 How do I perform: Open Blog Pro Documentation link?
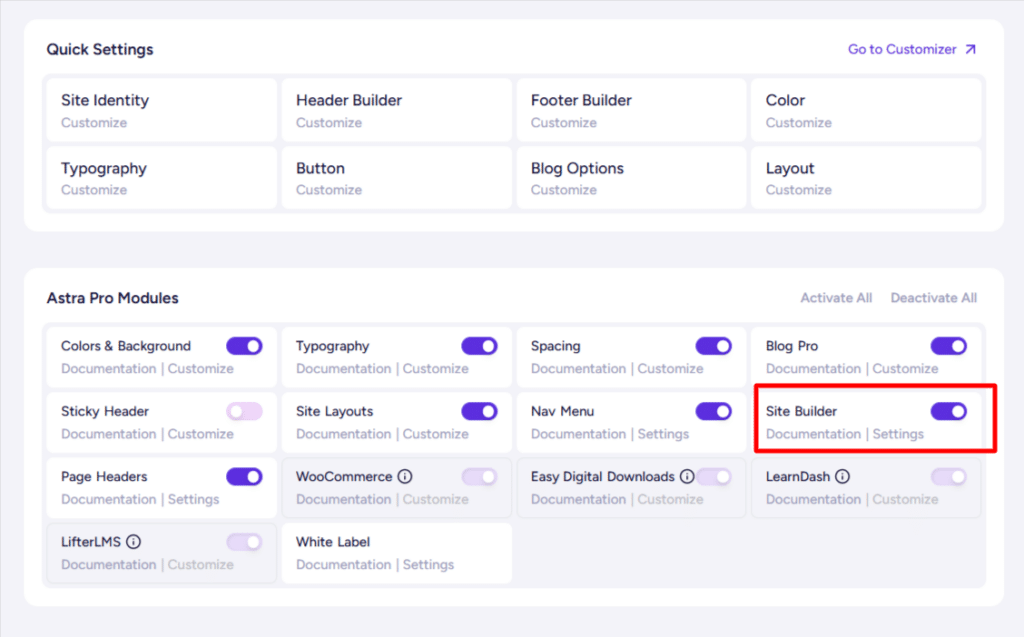click(813, 368)
